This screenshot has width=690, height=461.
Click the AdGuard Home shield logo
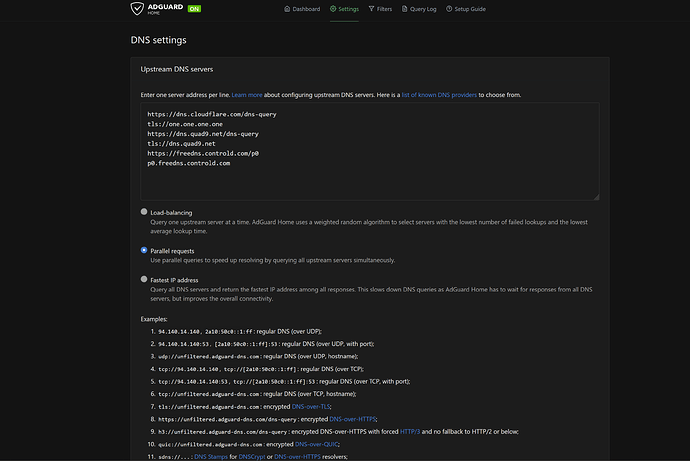[139, 9]
